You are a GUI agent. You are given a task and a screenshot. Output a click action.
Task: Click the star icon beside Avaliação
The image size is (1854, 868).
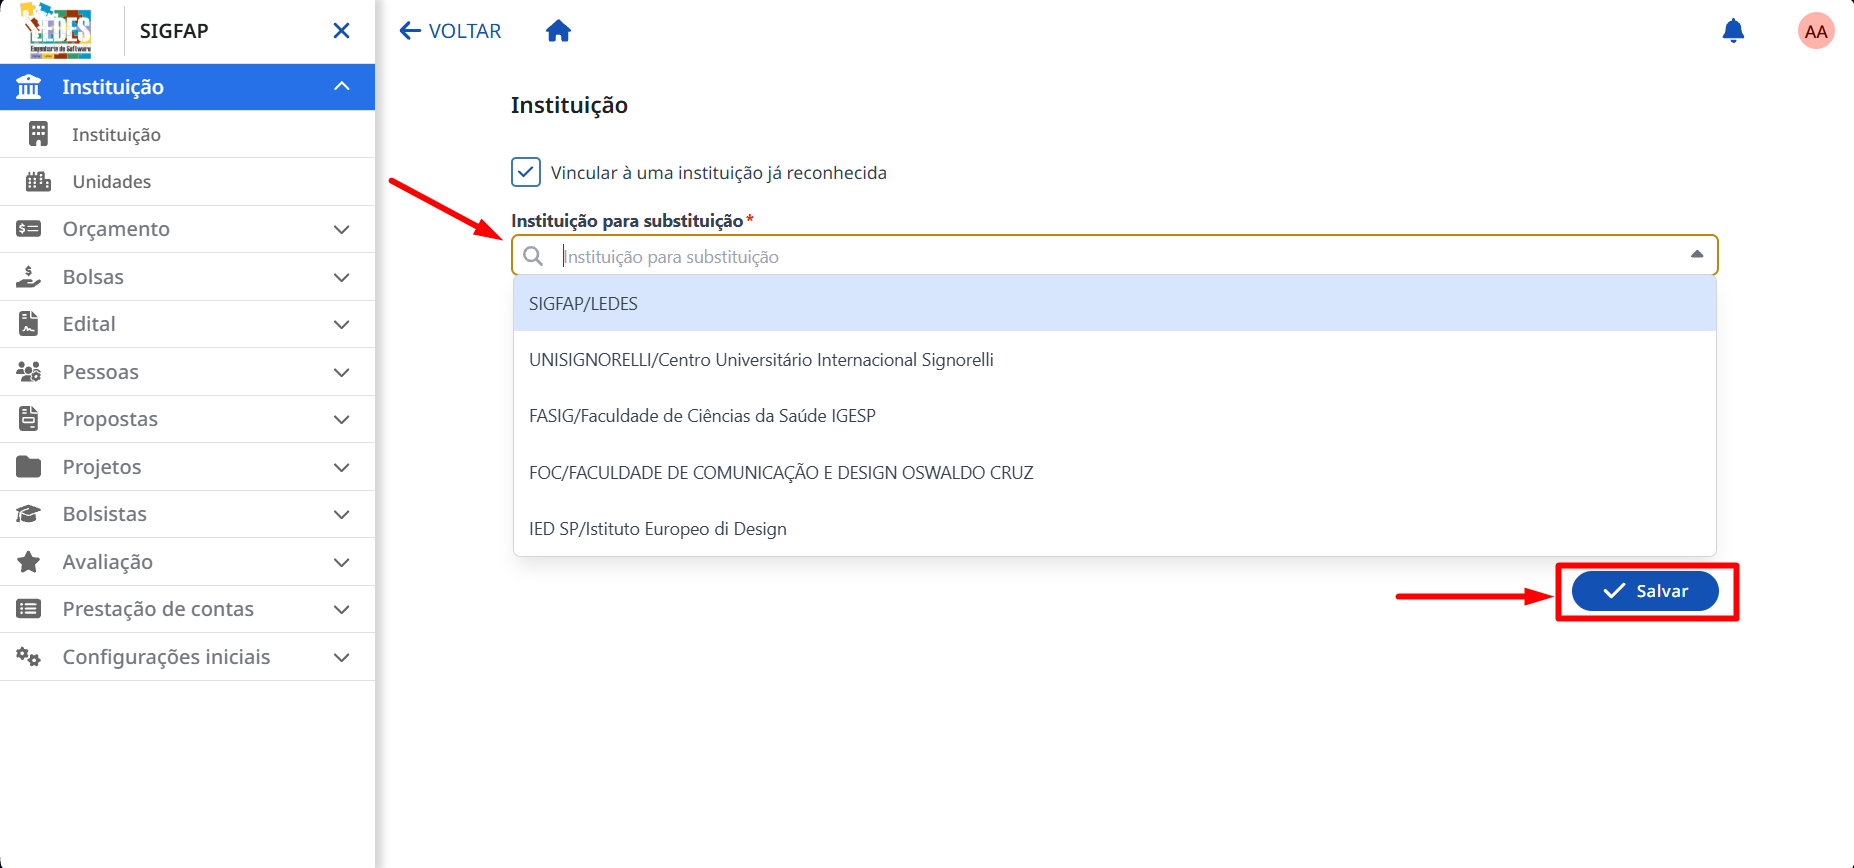pos(29,562)
